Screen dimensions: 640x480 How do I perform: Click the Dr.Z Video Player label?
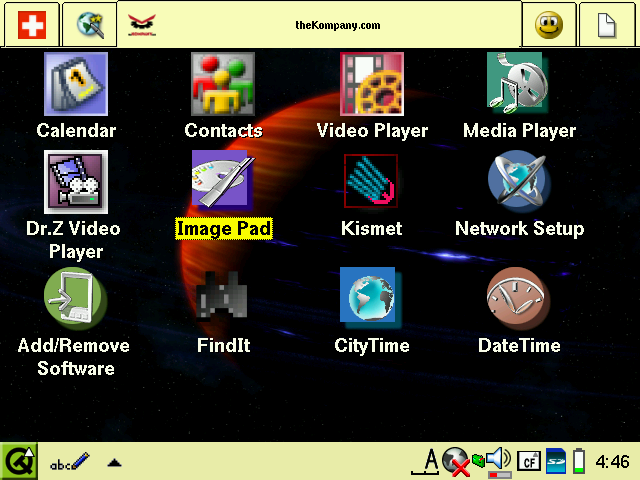point(74,240)
